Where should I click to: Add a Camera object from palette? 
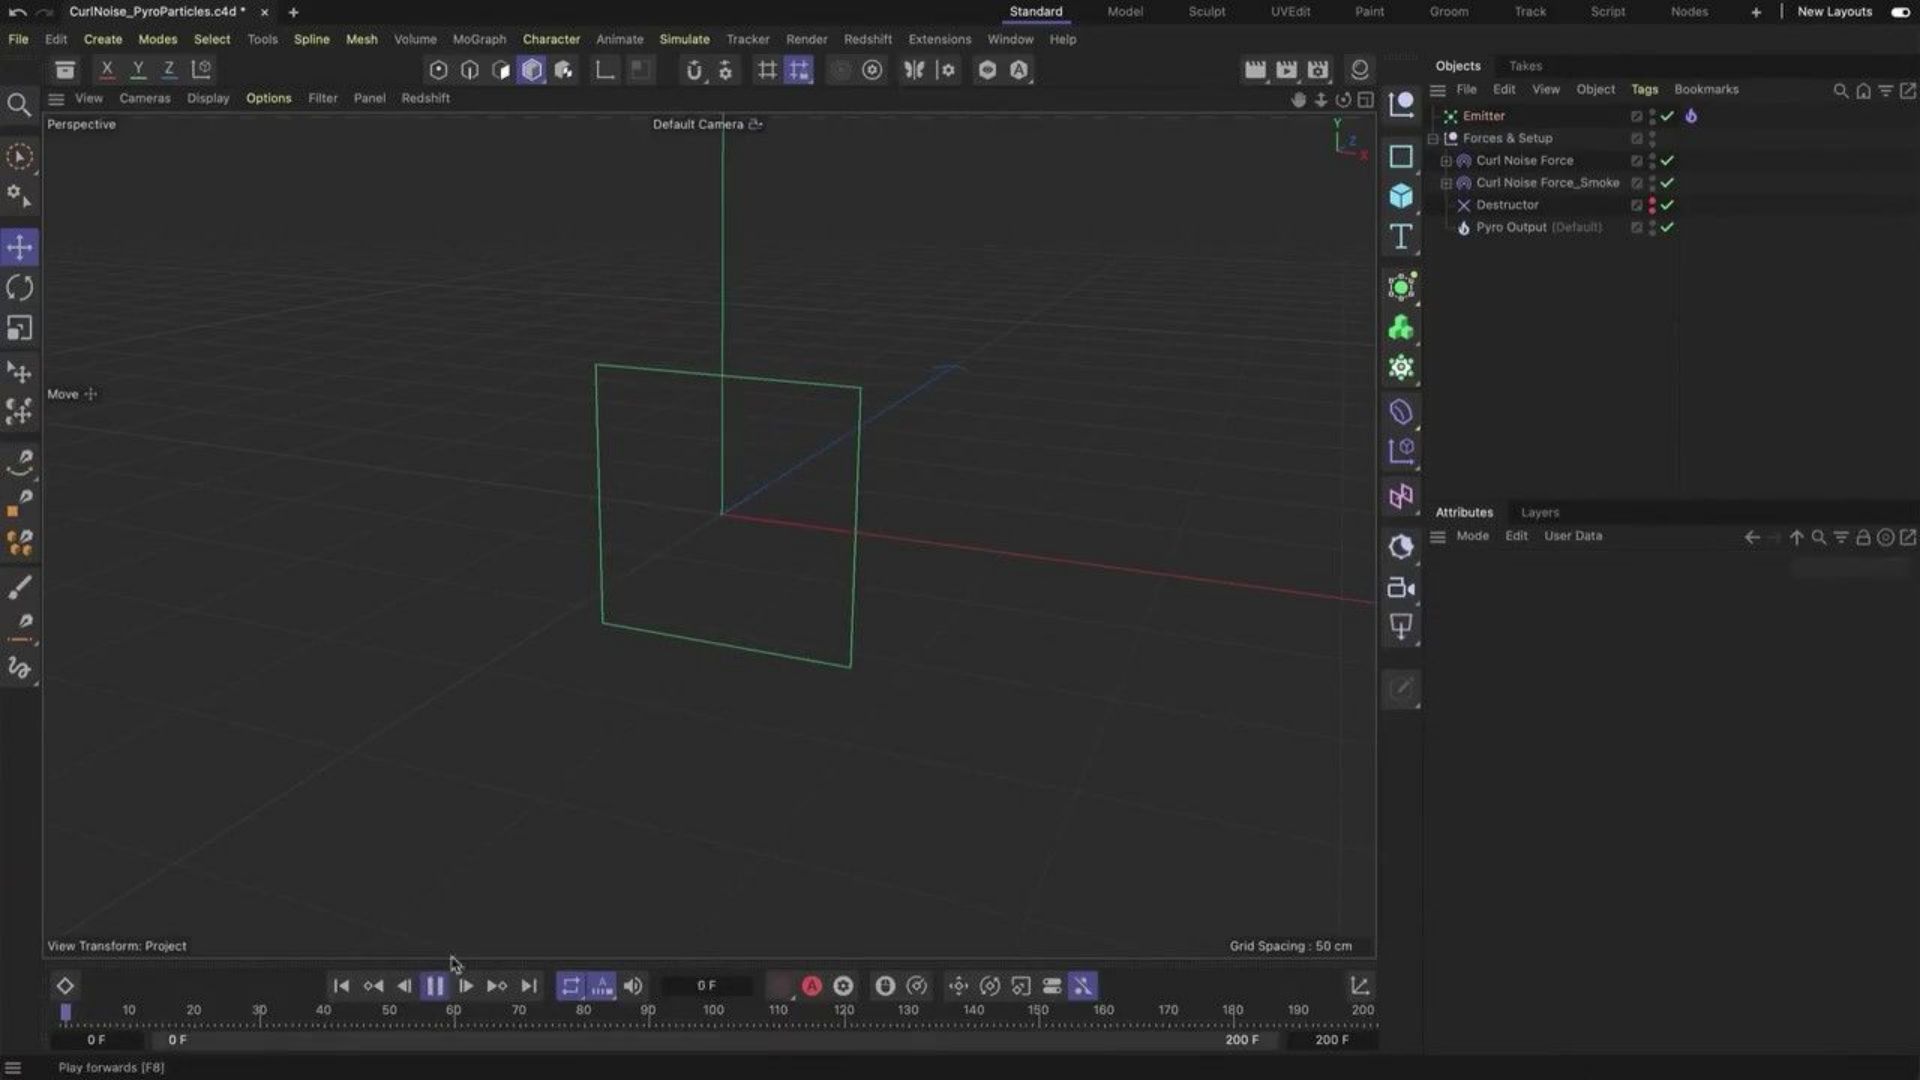tap(1401, 588)
